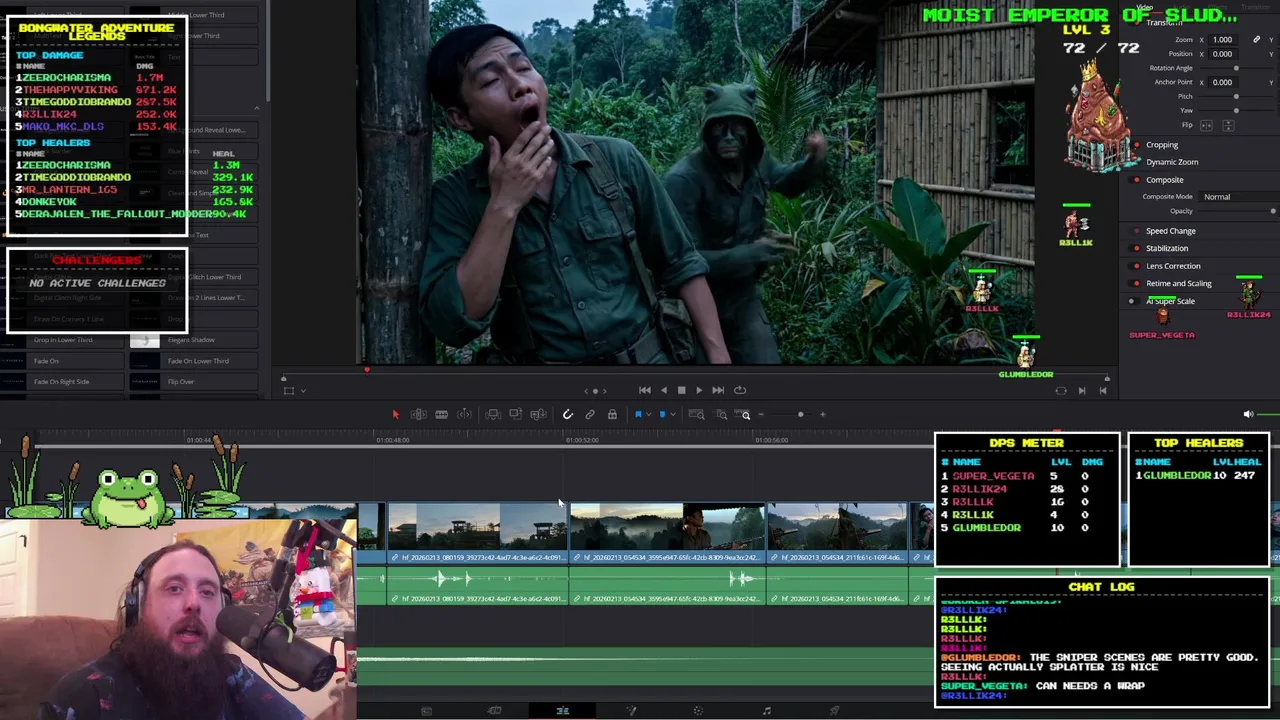Choose the Dynamic Trim Mode tool

(441, 414)
